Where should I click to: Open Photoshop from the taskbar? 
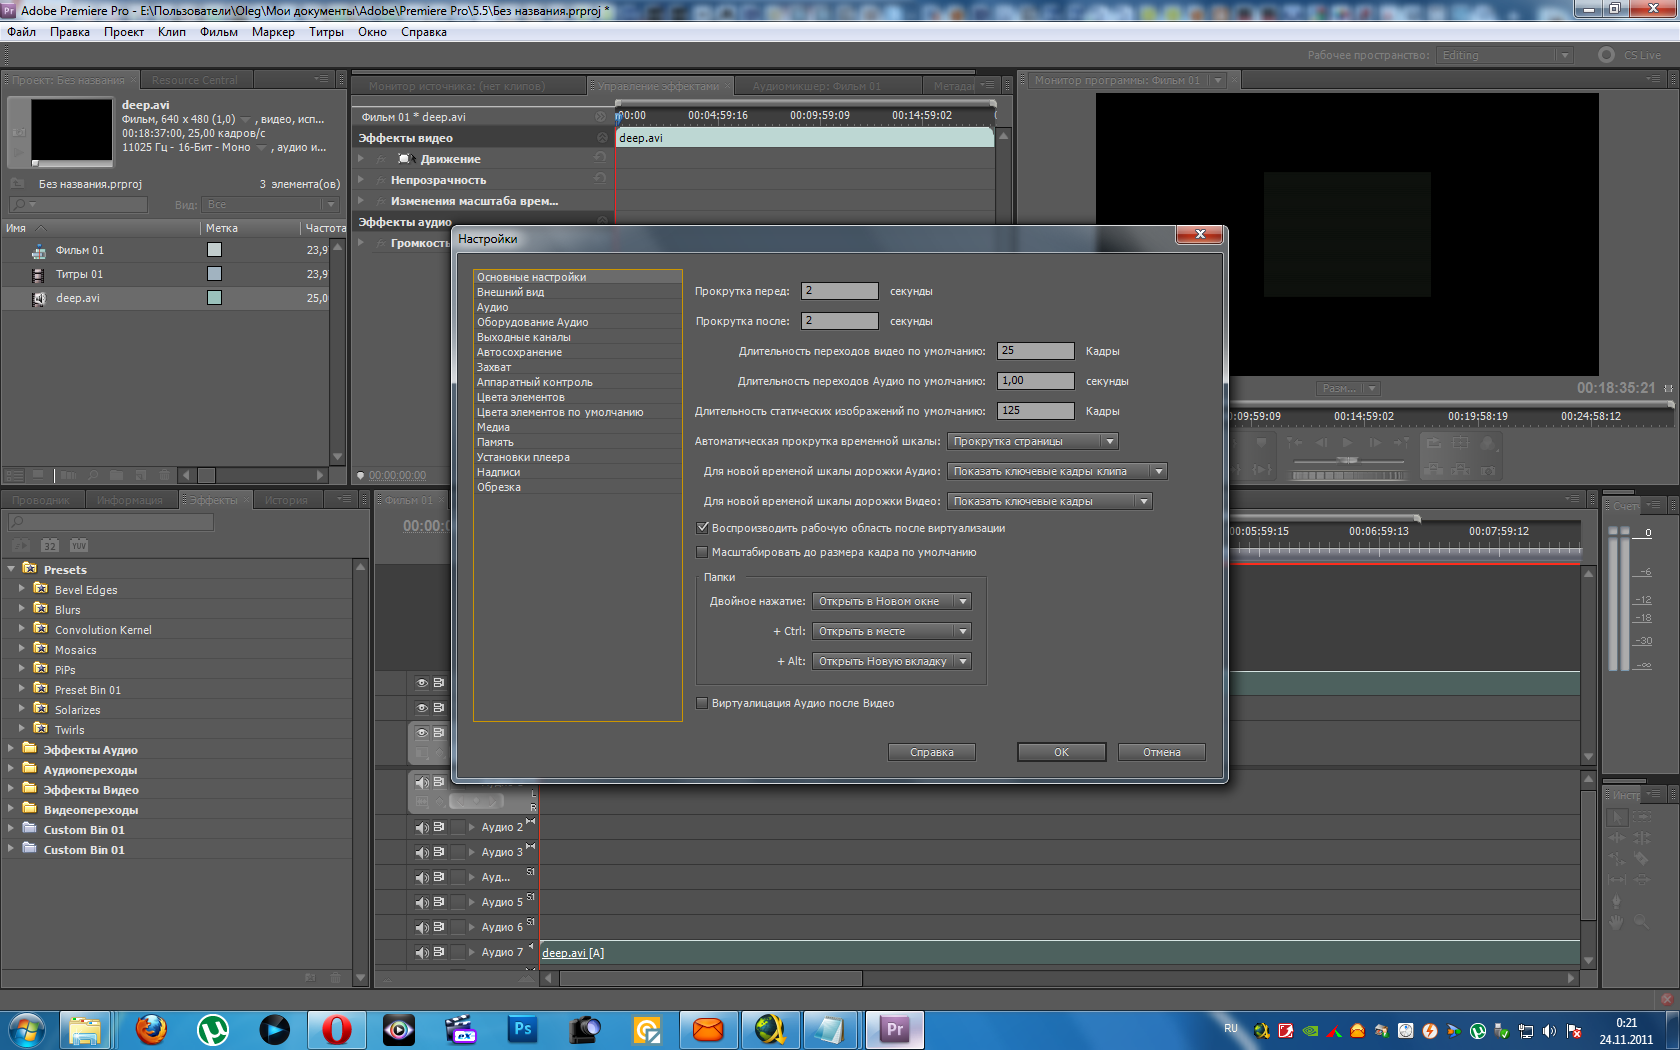pyautogui.click(x=522, y=1029)
